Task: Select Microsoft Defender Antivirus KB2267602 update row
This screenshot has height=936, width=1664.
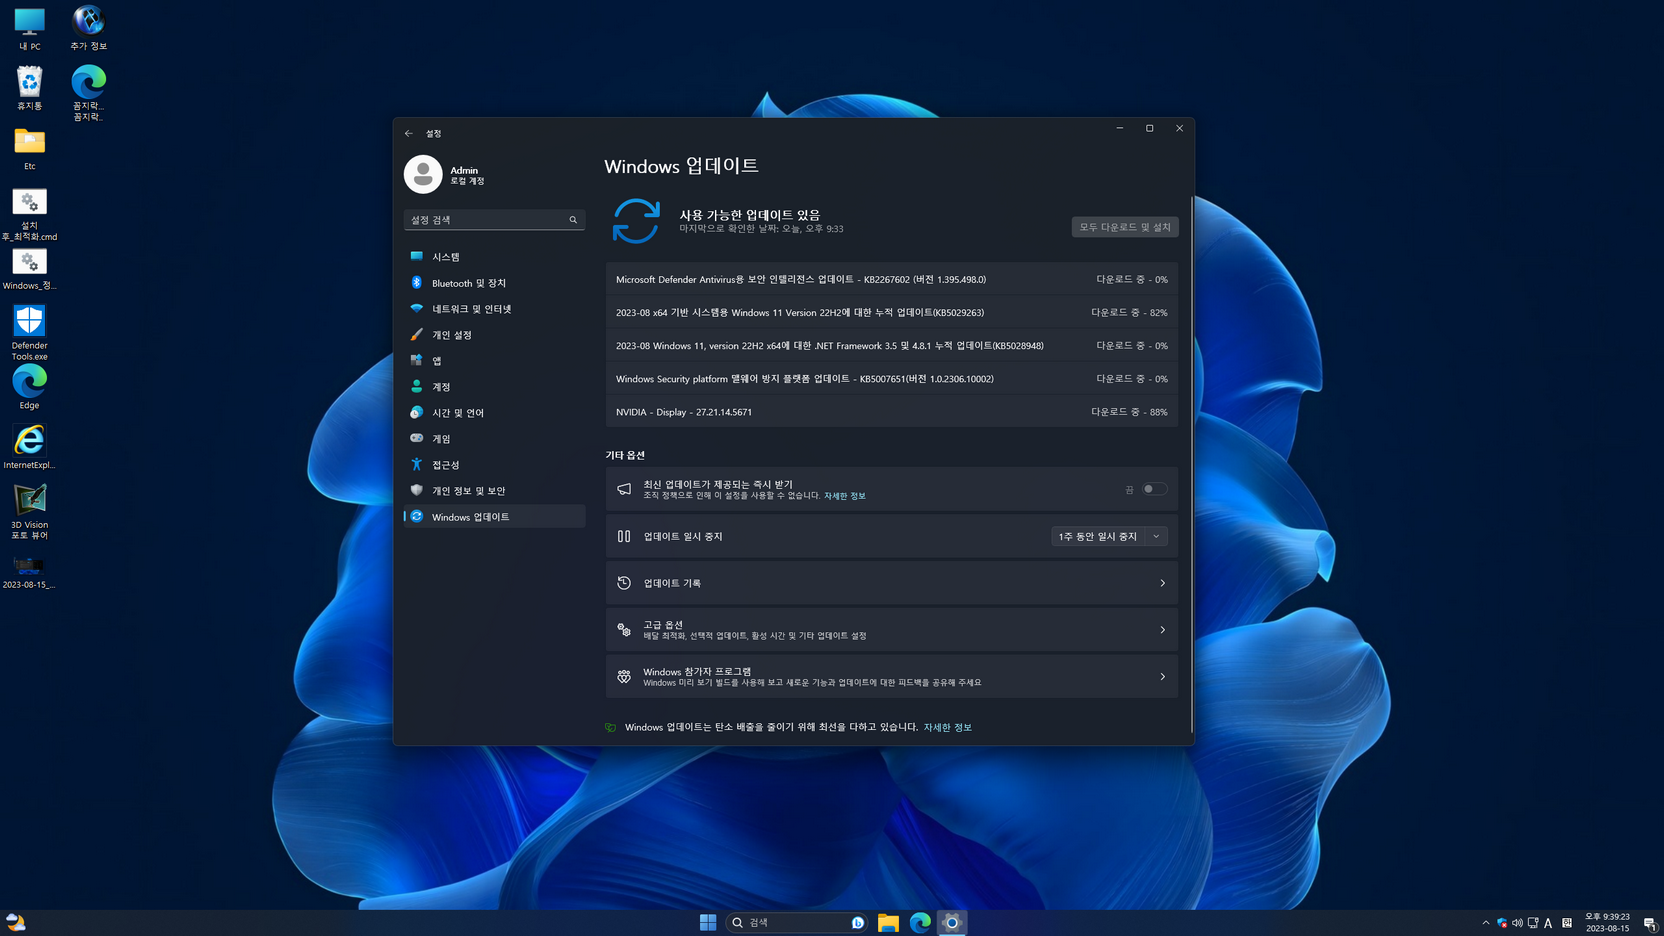Action: click(891, 279)
